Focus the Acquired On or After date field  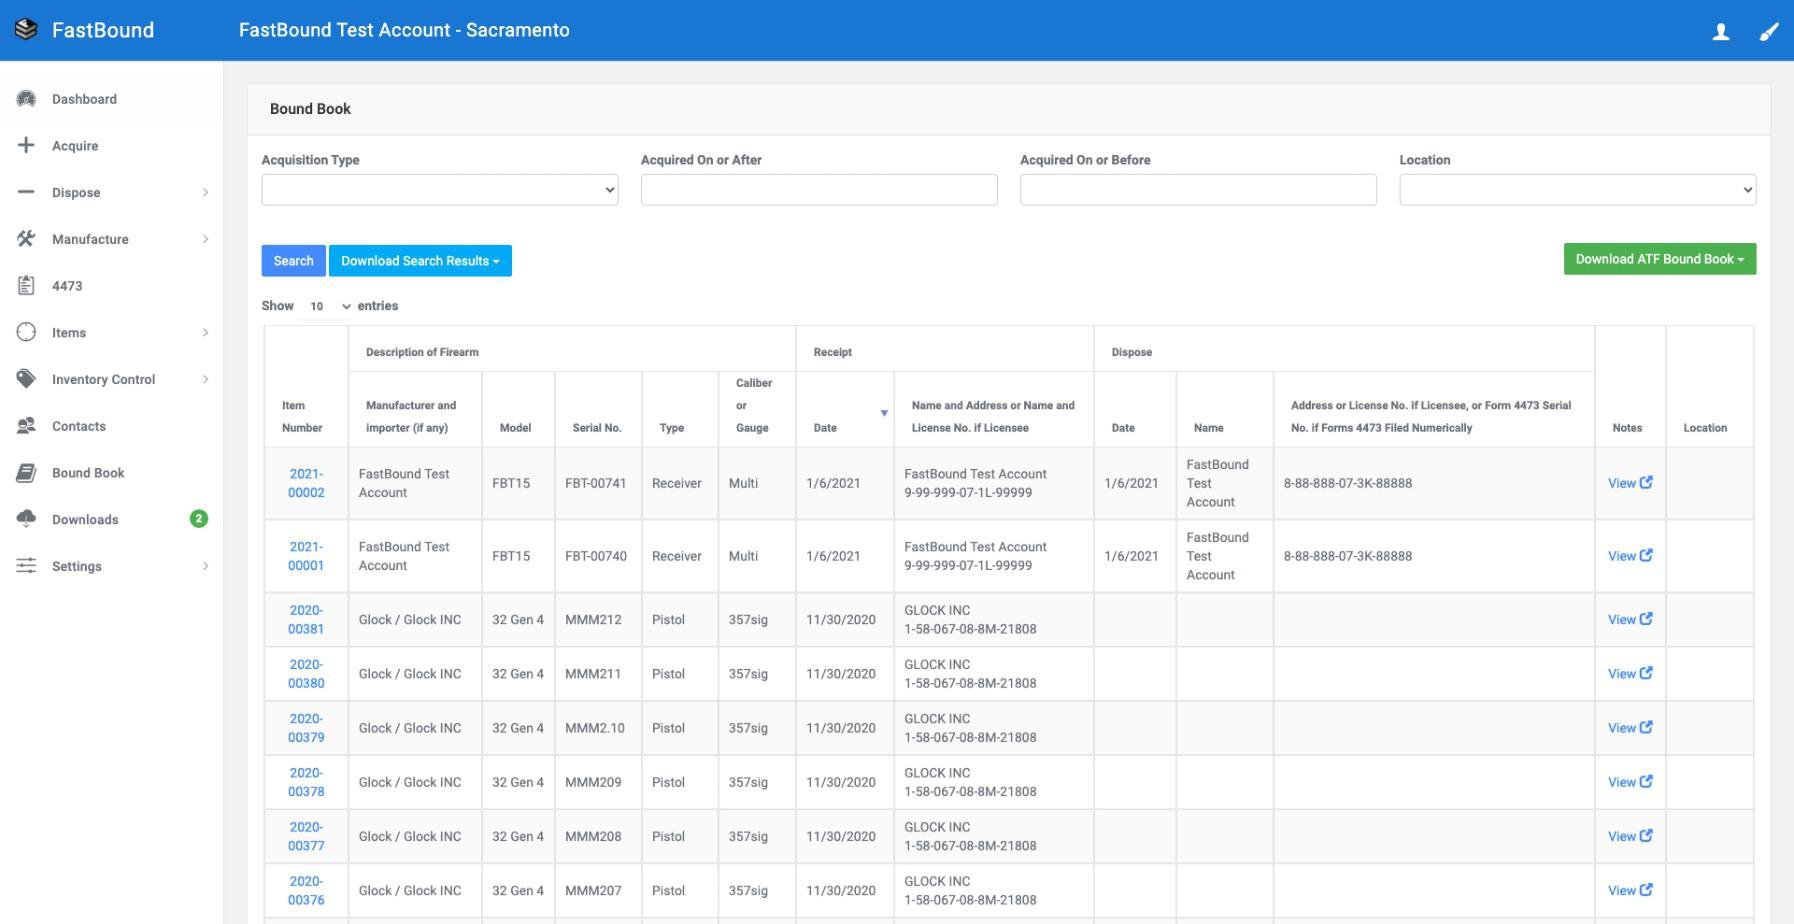[x=819, y=190]
